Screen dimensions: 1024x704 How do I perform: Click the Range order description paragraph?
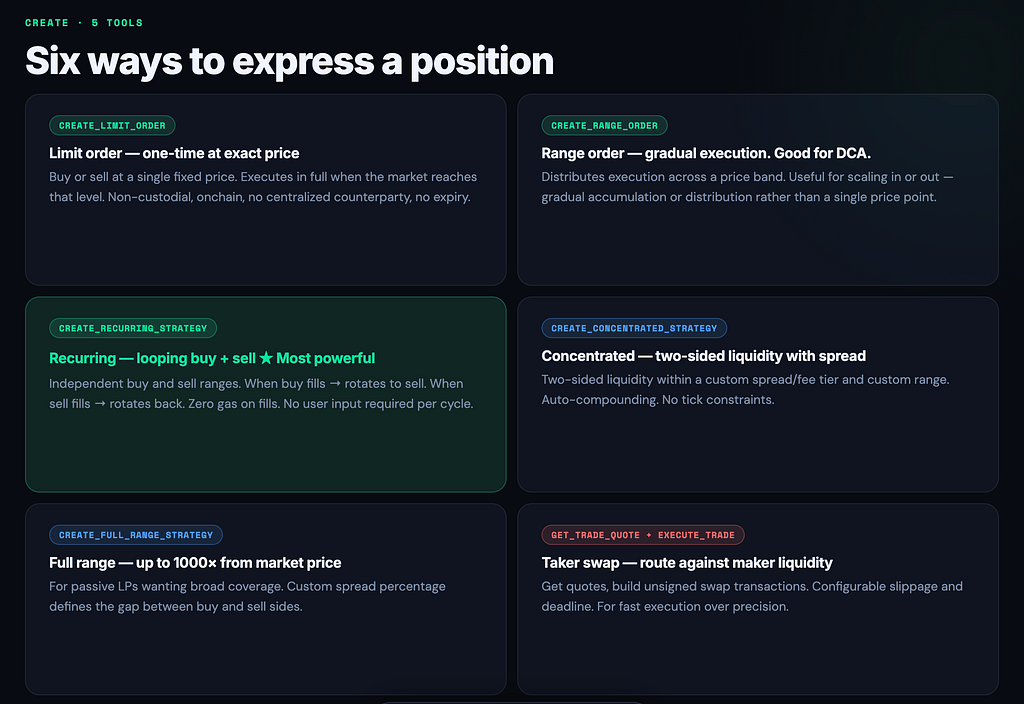tap(747, 187)
